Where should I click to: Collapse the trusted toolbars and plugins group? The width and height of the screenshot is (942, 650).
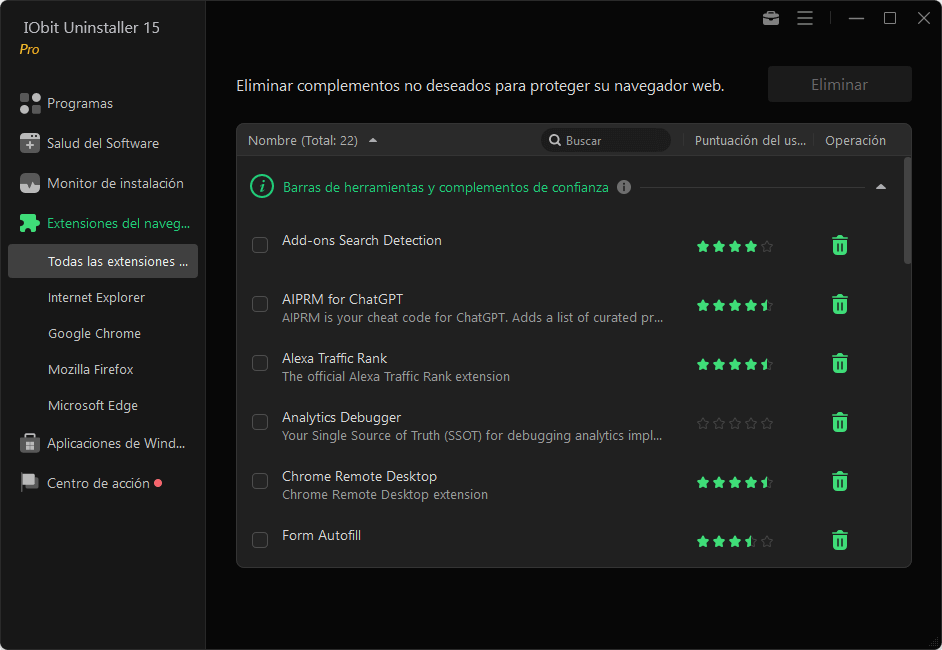[x=880, y=187]
